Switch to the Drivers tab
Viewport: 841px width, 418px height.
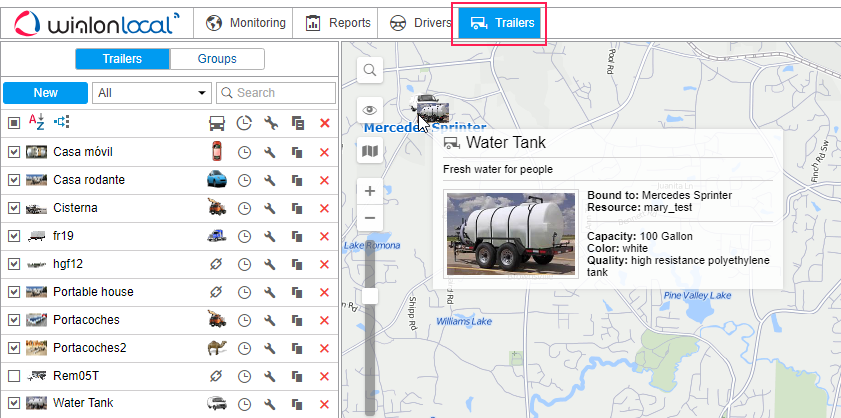[x=420, y=23]
